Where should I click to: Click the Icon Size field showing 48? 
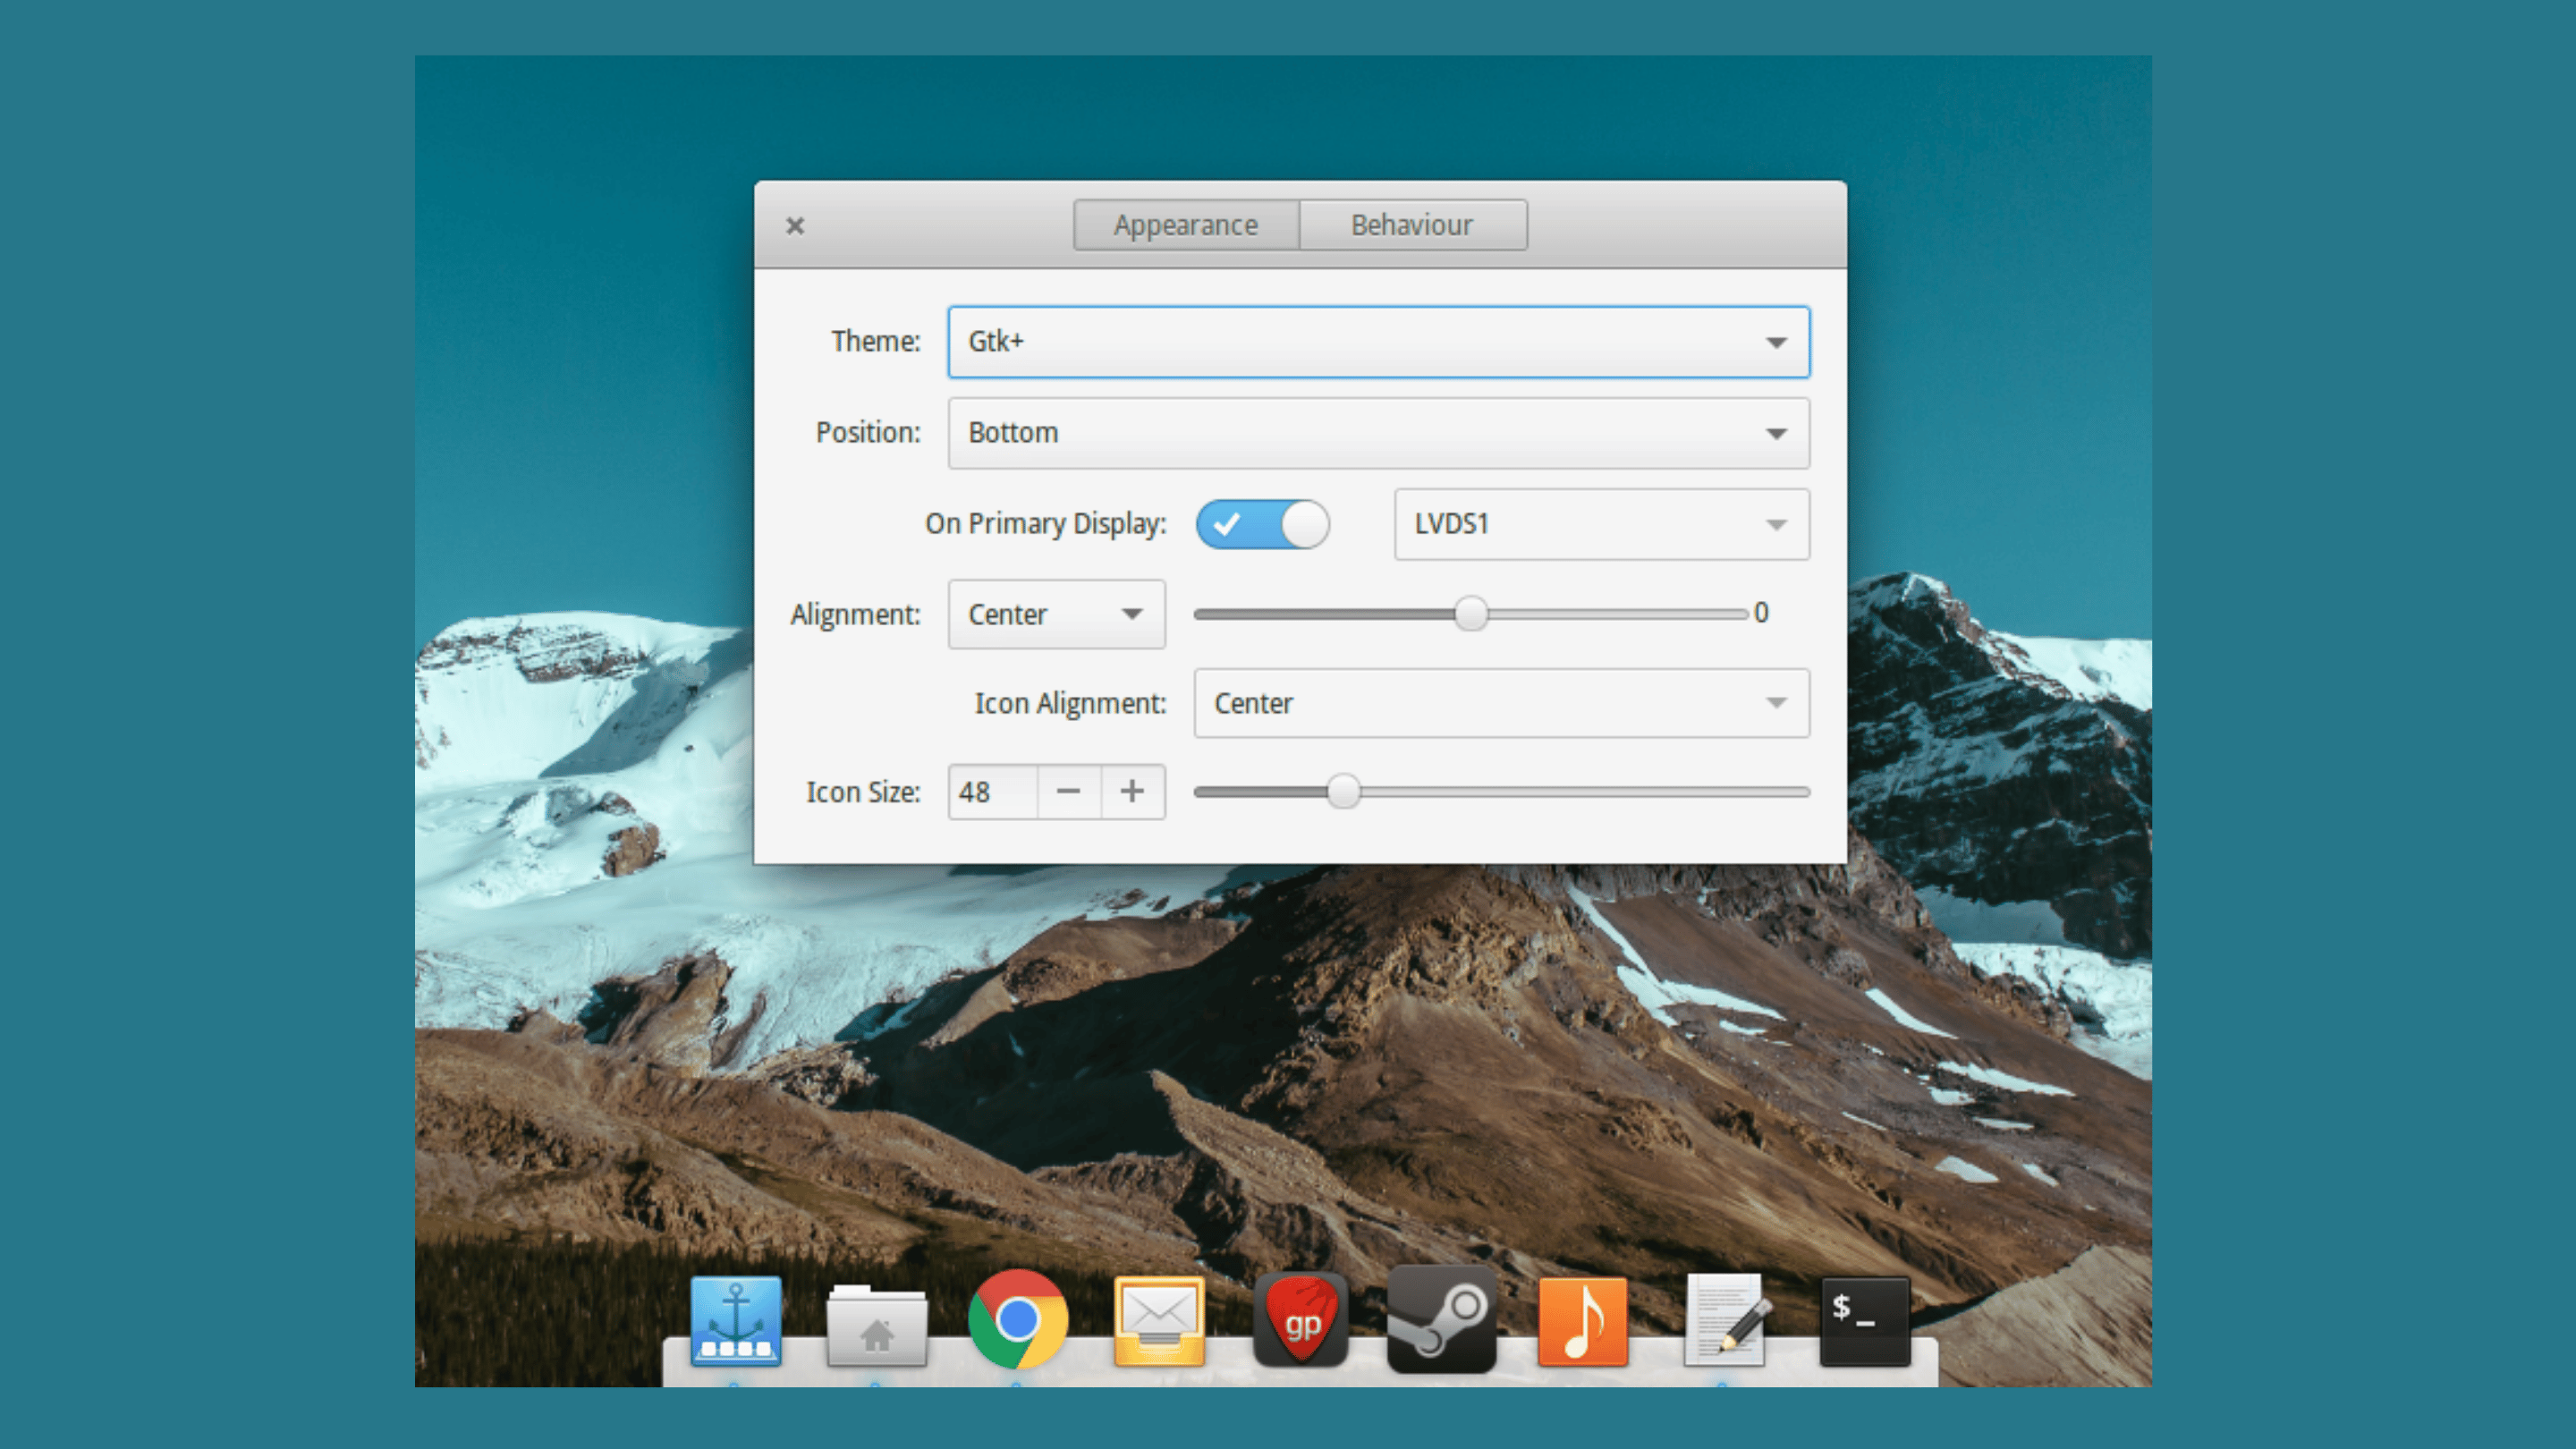993,792
